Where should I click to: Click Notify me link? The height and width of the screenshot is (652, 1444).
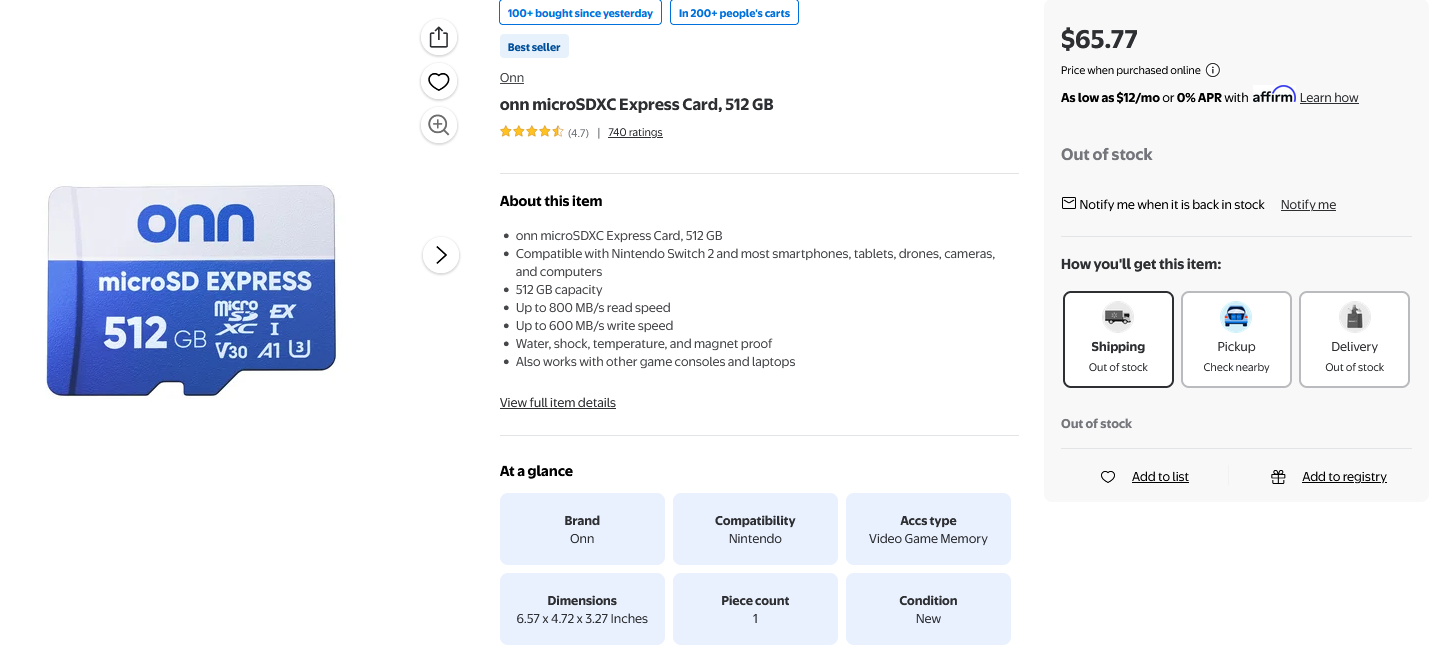(x=1308, y=204)
